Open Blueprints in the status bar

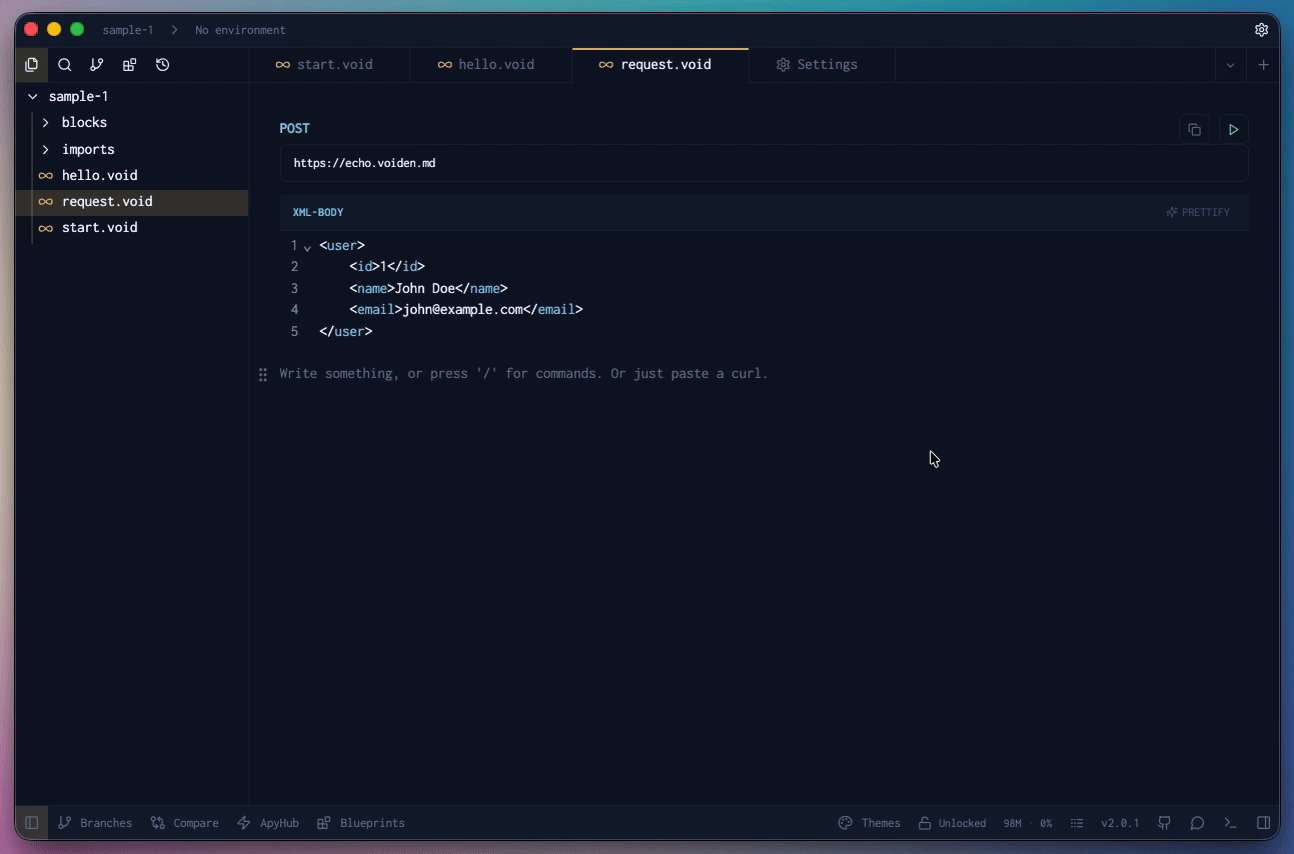(361, 823)
